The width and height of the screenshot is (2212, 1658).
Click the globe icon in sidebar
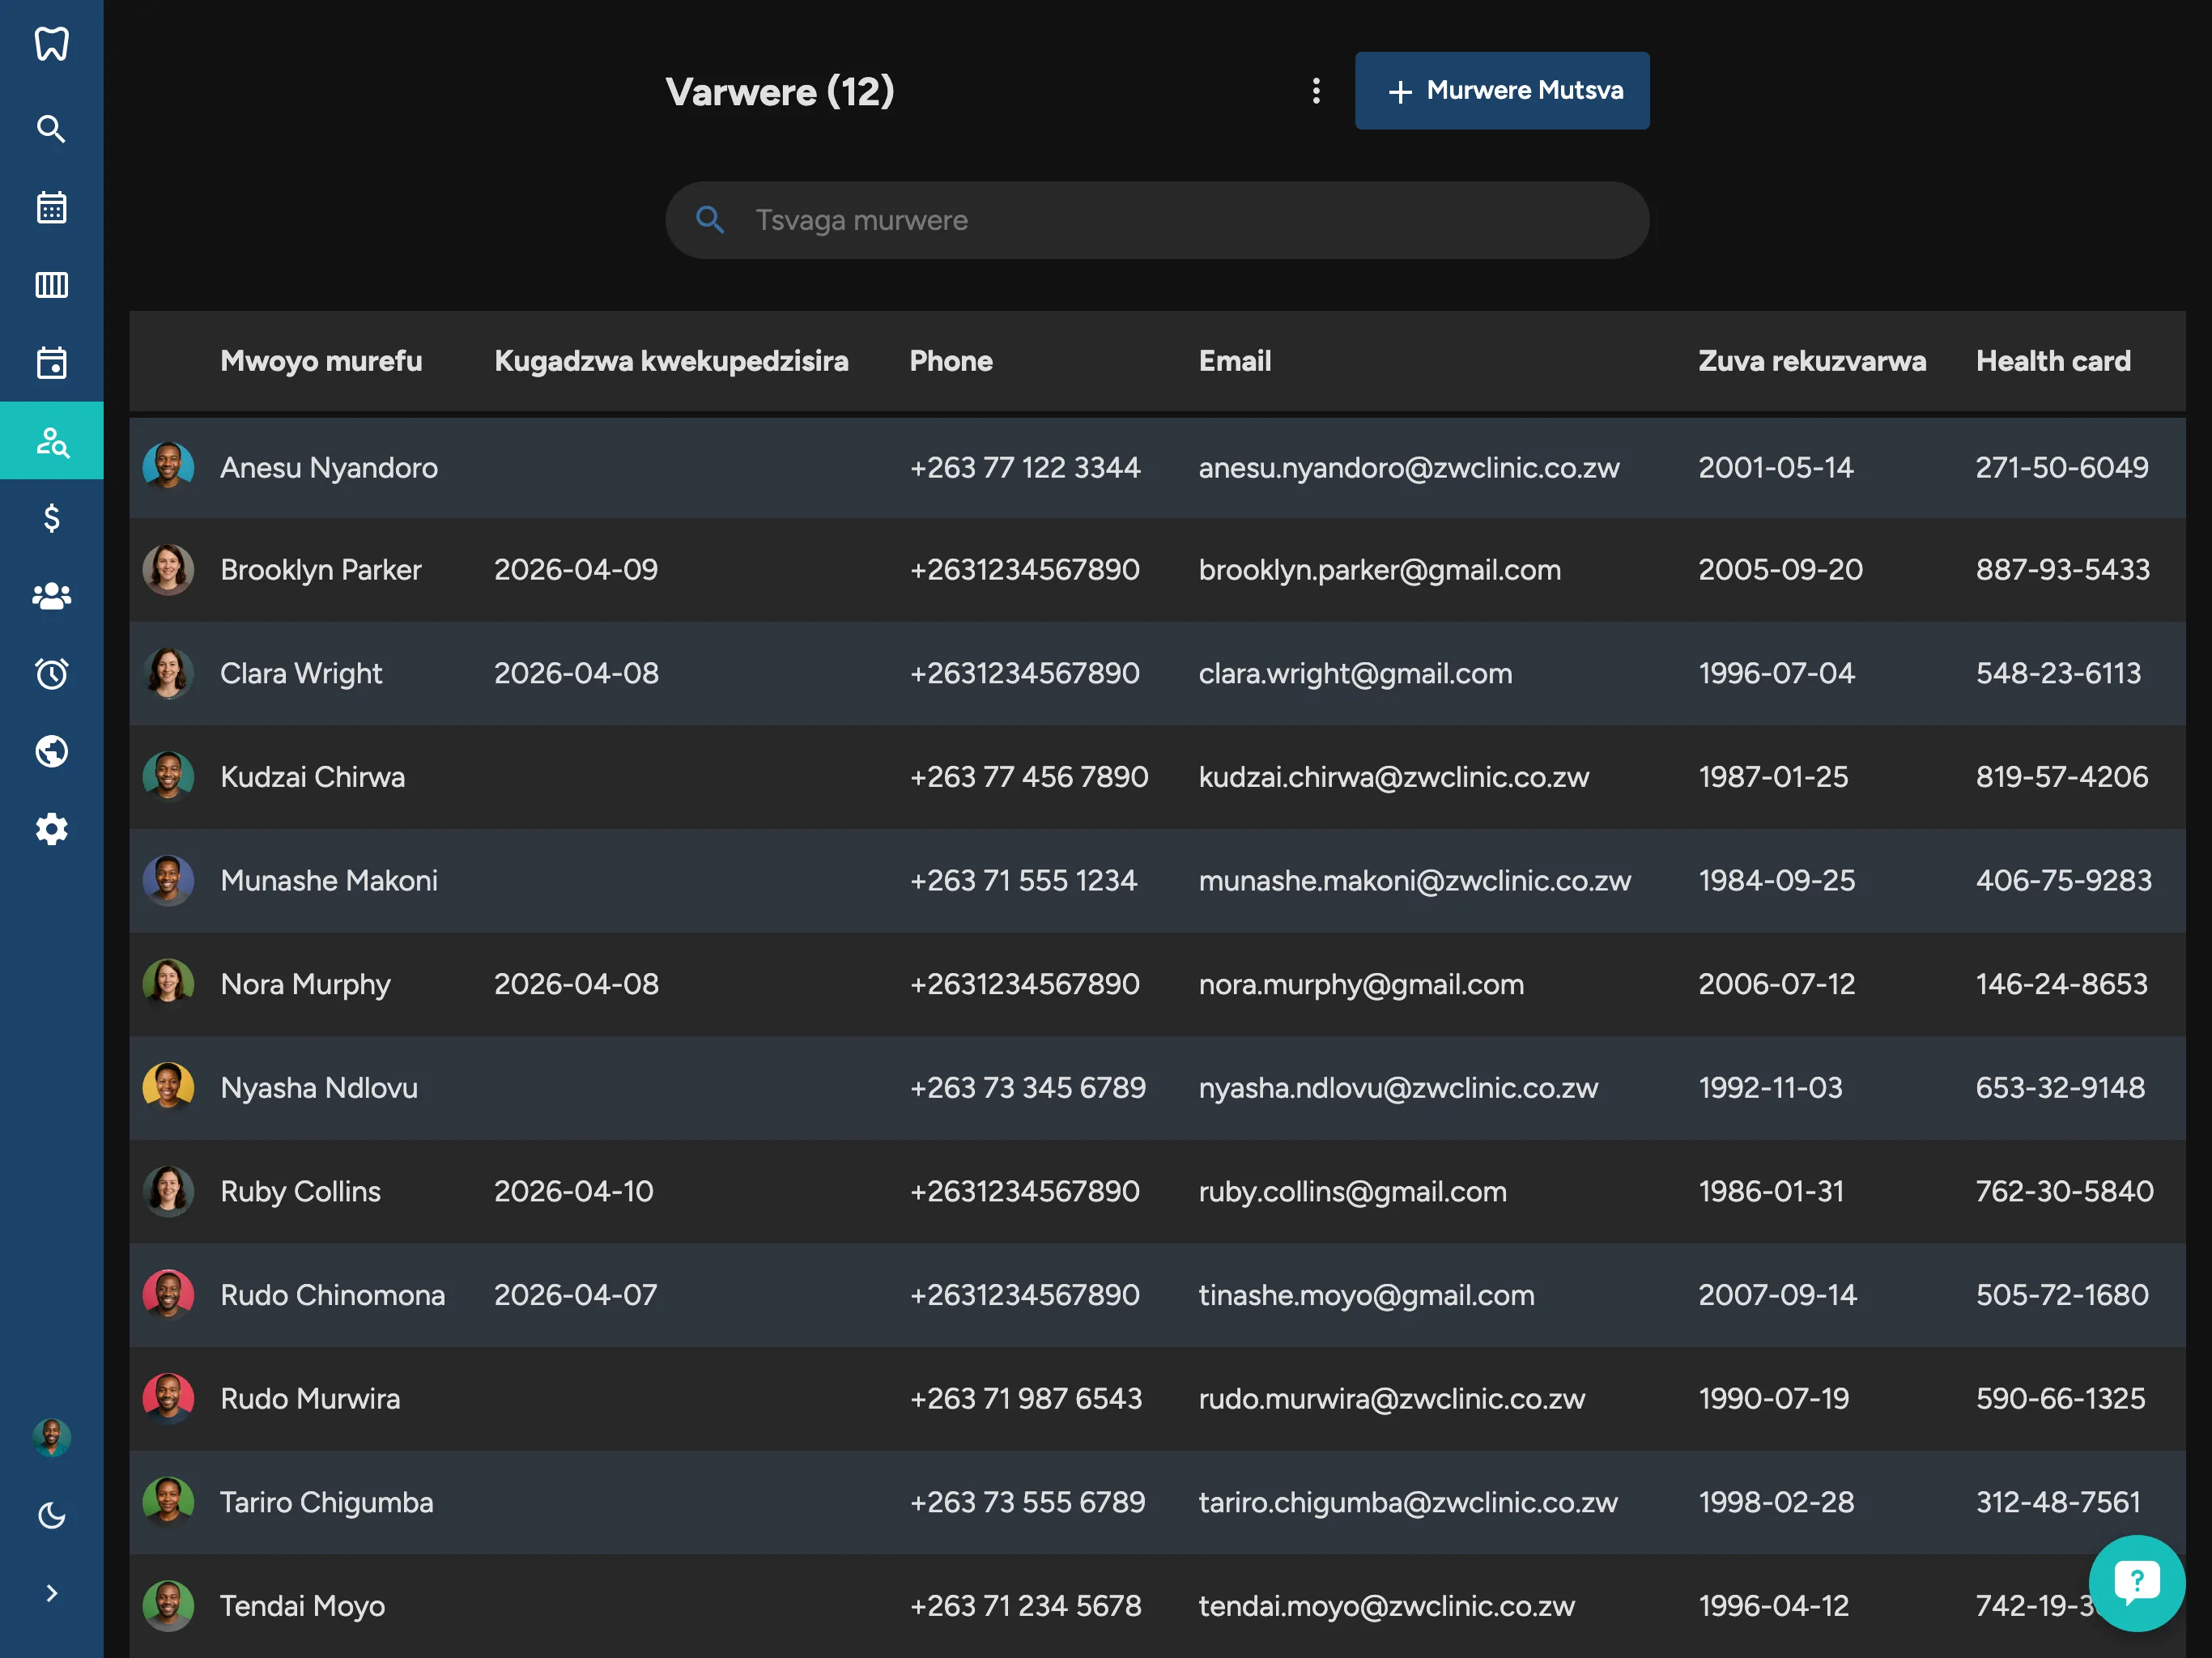tap(51, 751)
